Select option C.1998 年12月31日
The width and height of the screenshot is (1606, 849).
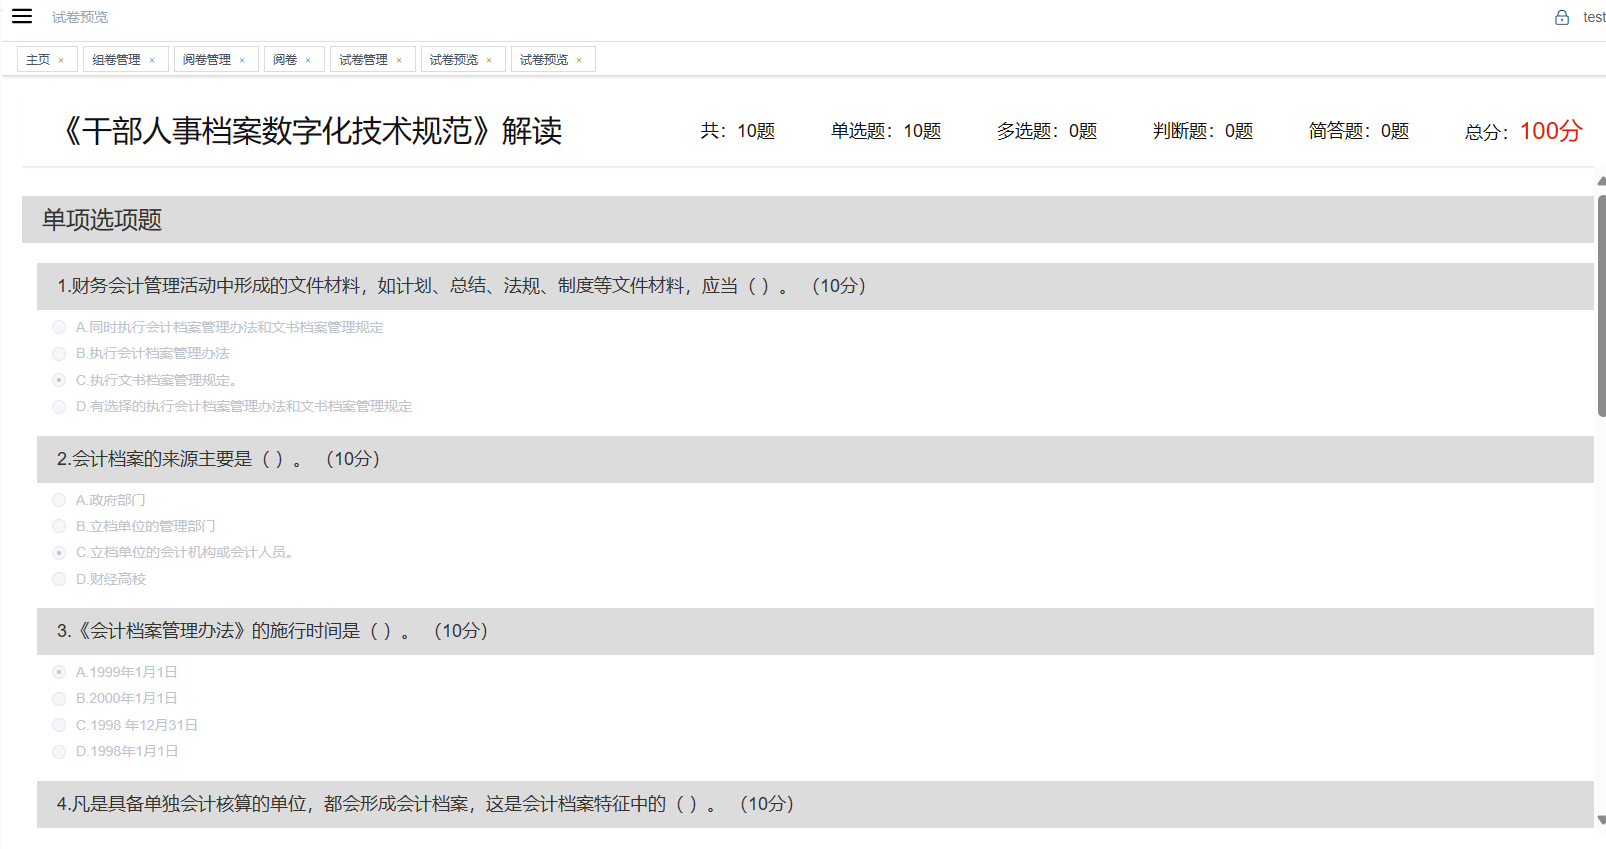point(59,725)
